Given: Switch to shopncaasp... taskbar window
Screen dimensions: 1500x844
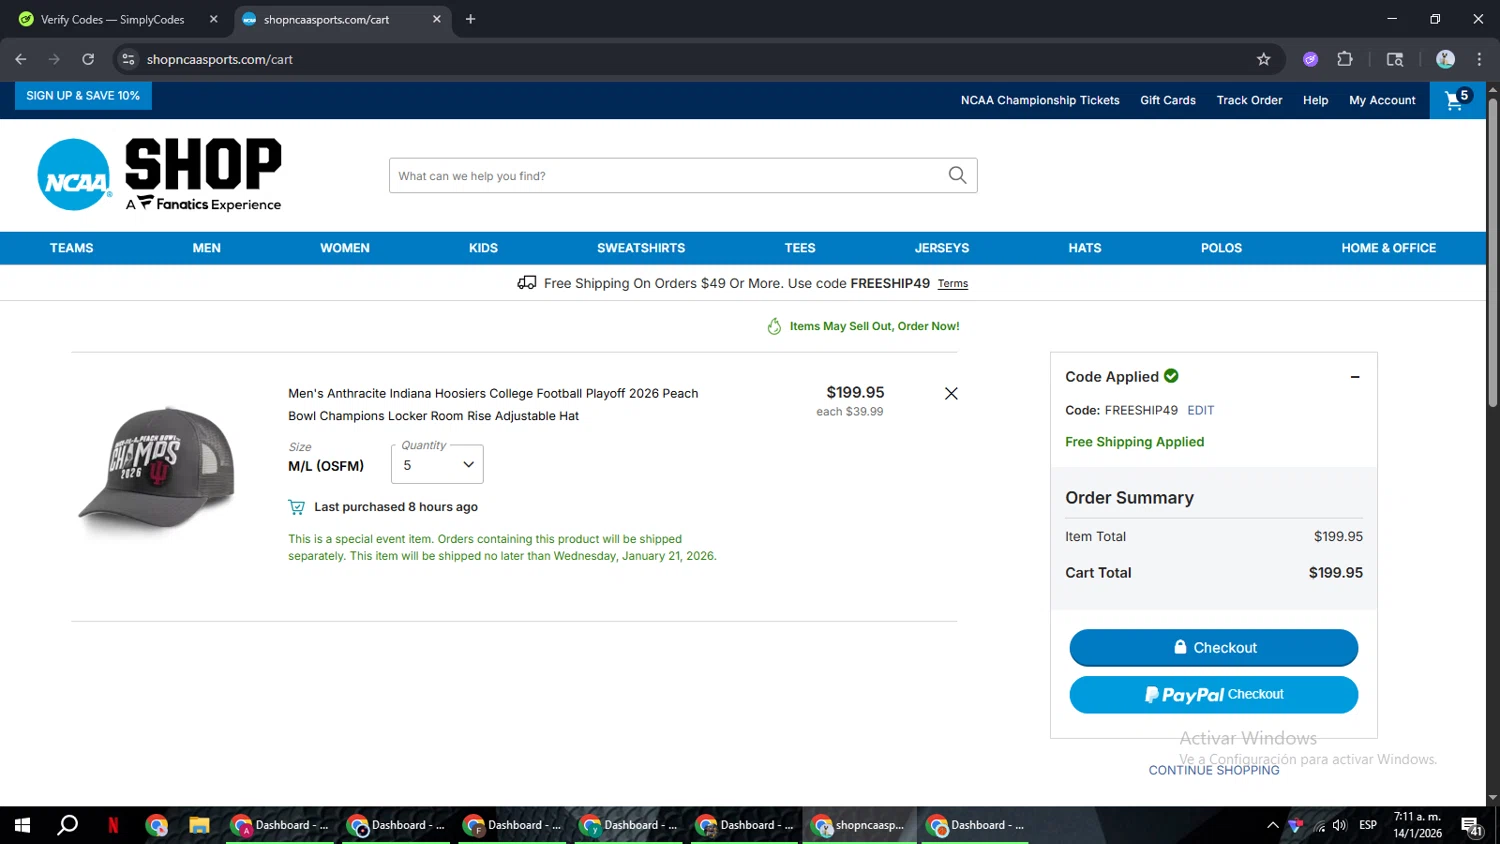Looking at the screenshot, I should point(859,825).
